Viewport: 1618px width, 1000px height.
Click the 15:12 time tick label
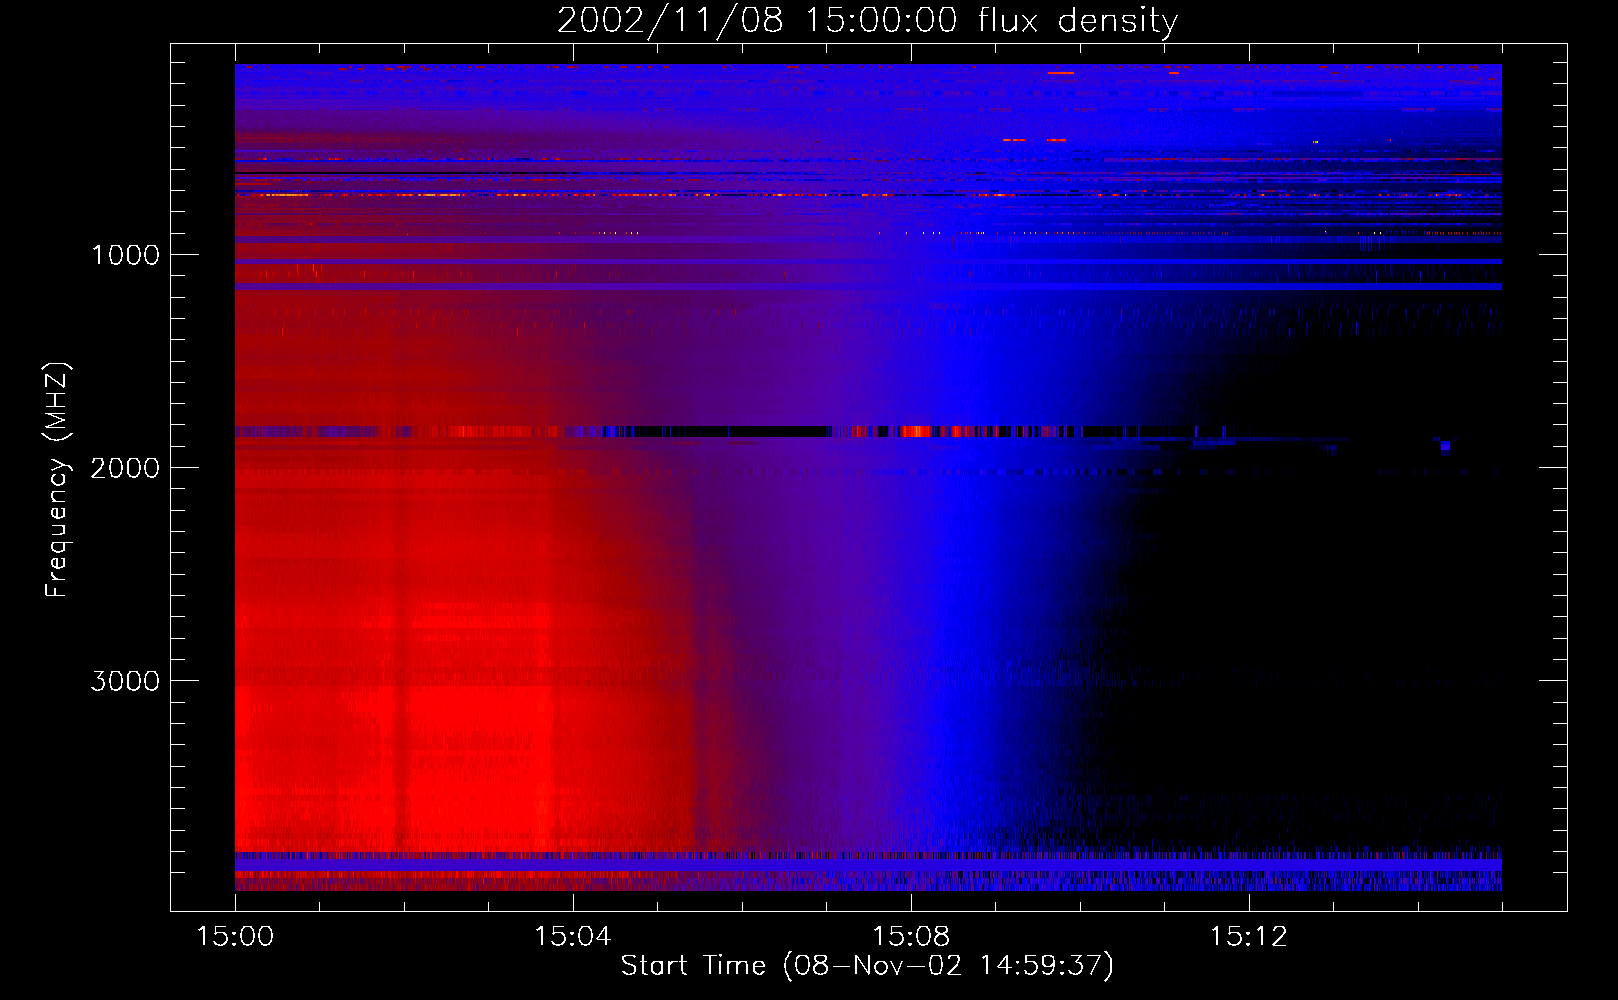1248,937
